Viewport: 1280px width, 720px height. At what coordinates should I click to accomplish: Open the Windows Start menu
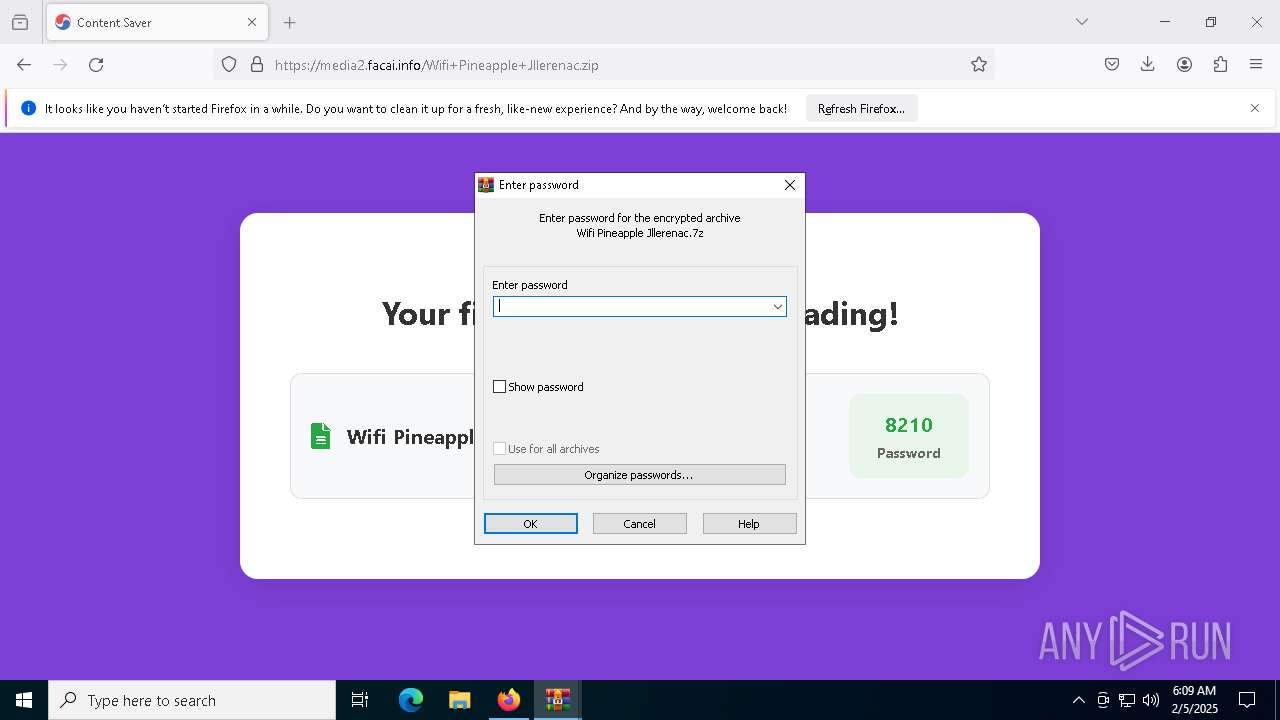click(x=24, y=700)
